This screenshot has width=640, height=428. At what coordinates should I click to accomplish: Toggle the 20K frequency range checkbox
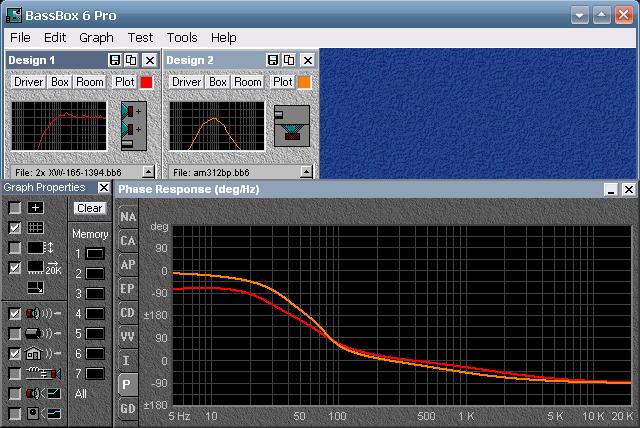click(15, 267)
